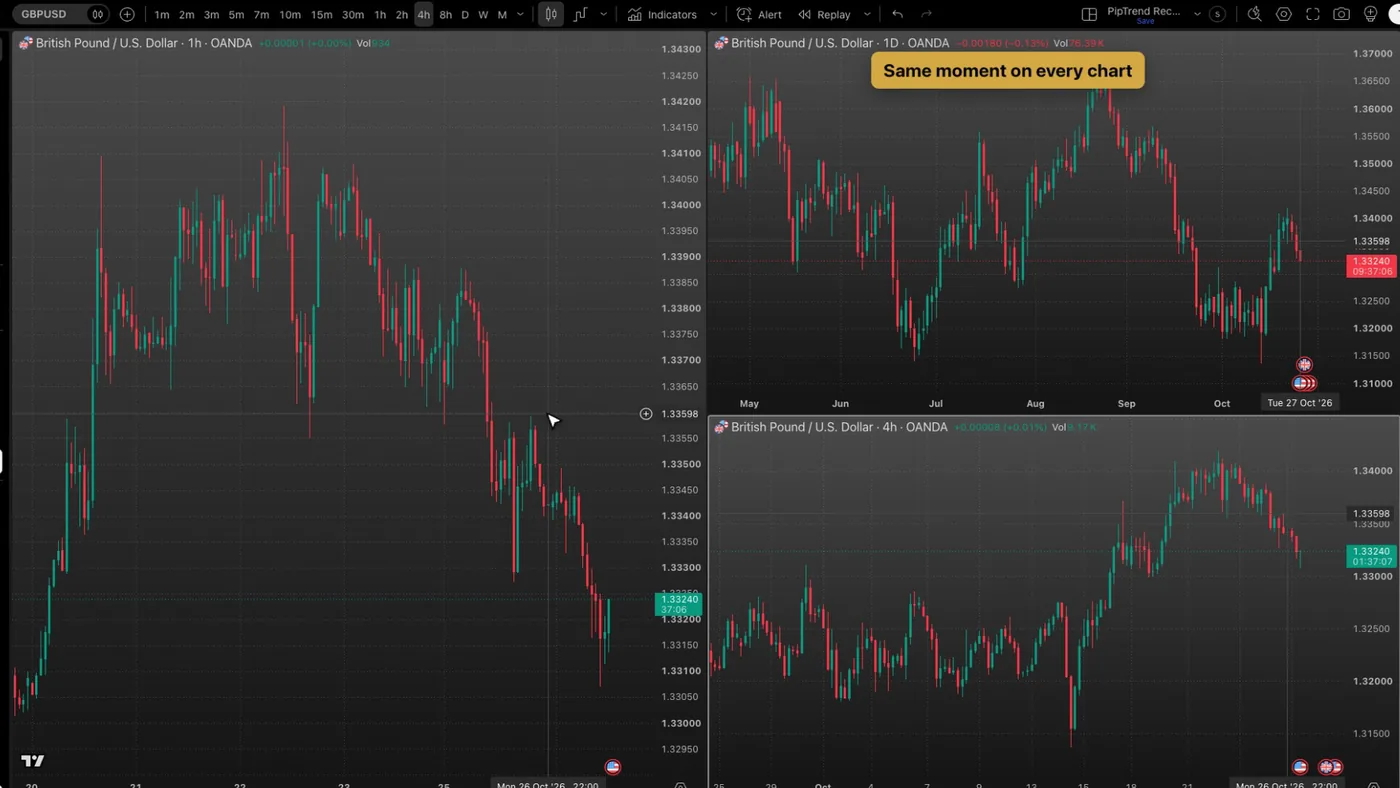Add a symbol with the plus icon
1400x788 pixels.
coord(127,14)
